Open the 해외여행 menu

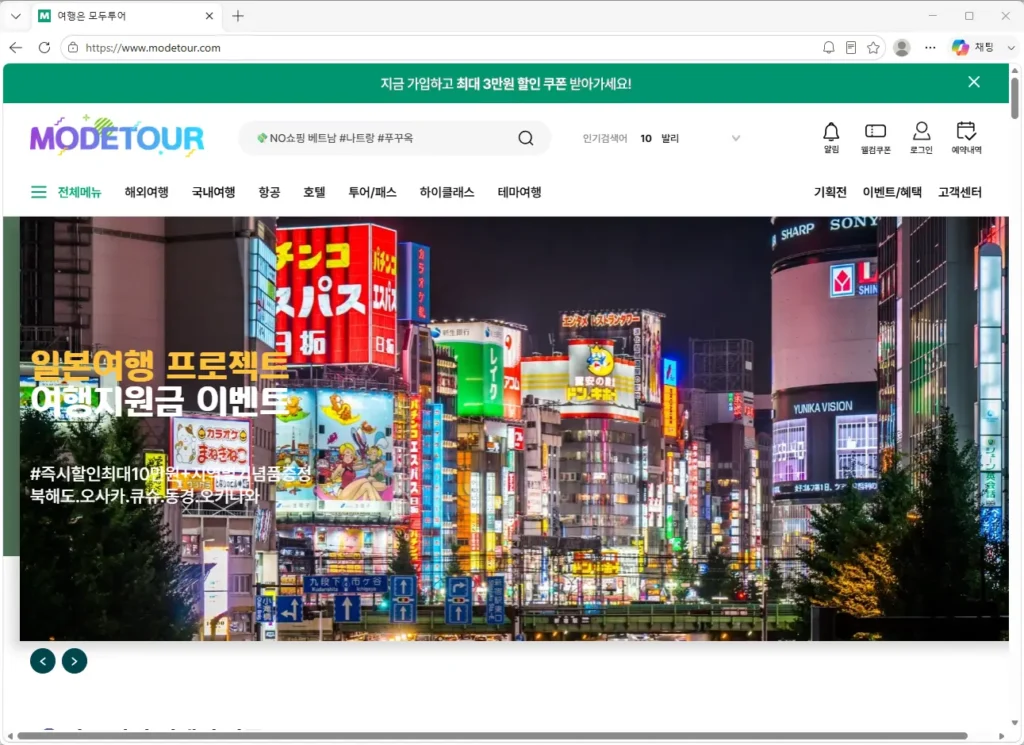[x=146, y=192]
